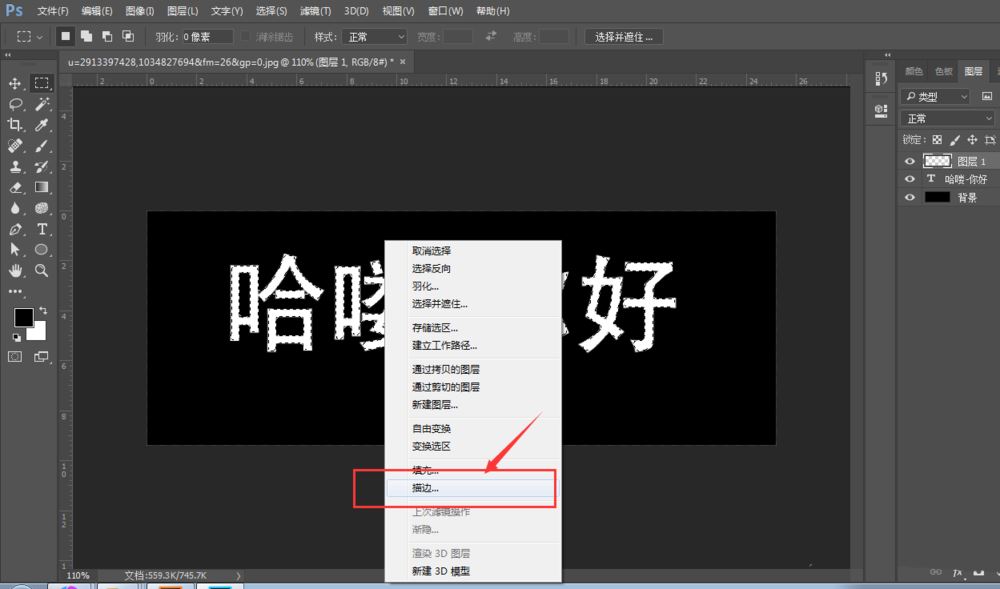
Task: Select the Eyedropper tool
Action: tap(41, 125)
